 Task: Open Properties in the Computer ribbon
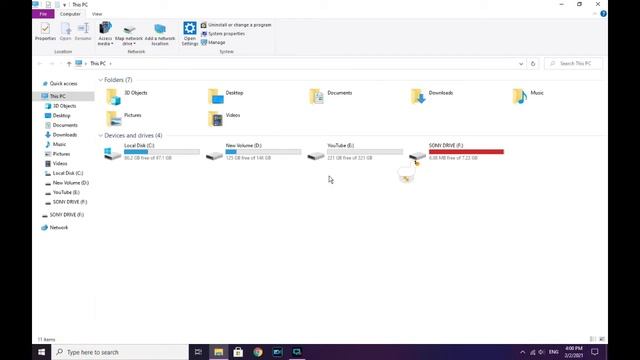45,31
